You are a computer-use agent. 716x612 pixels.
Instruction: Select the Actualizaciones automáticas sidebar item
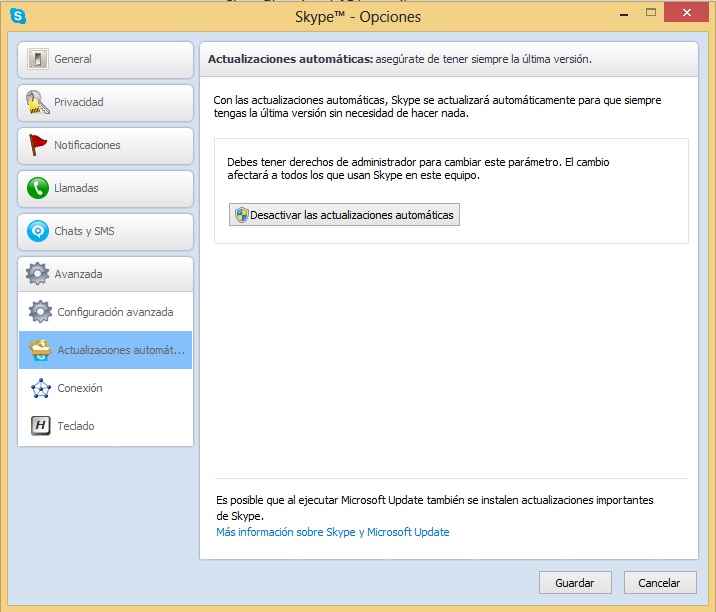point(105,350)
